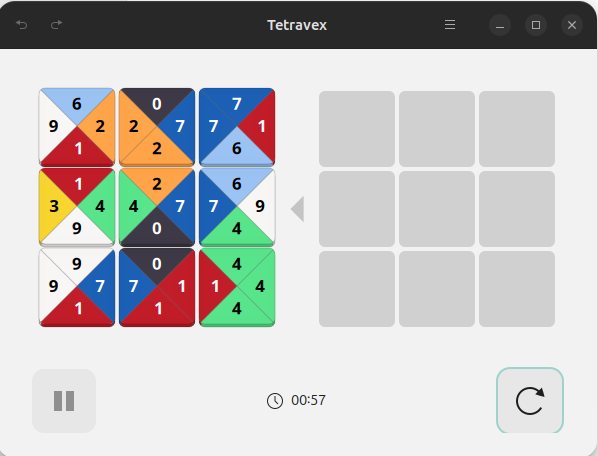This screenshot has width=598, height=456.
Task: Start a new game with the restart icon
Action: tap(530, 401)
